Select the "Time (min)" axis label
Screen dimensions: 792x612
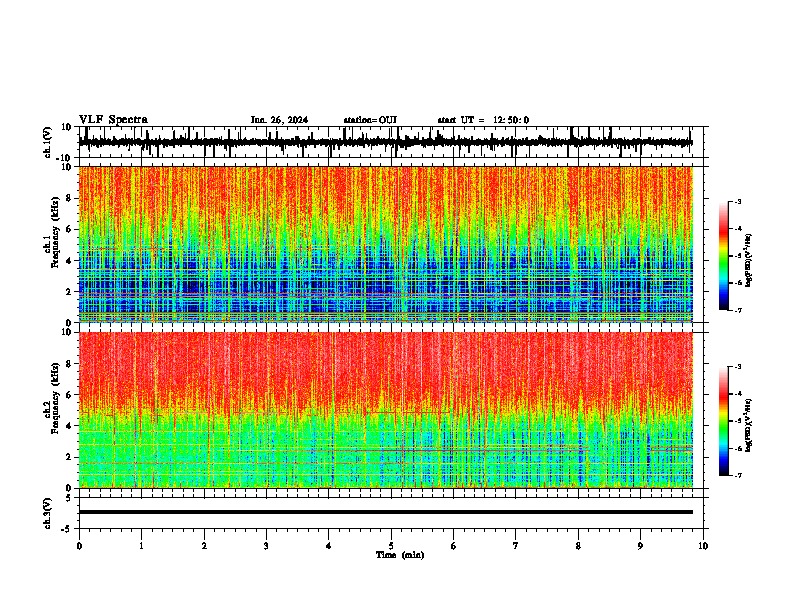pos(400,555)
